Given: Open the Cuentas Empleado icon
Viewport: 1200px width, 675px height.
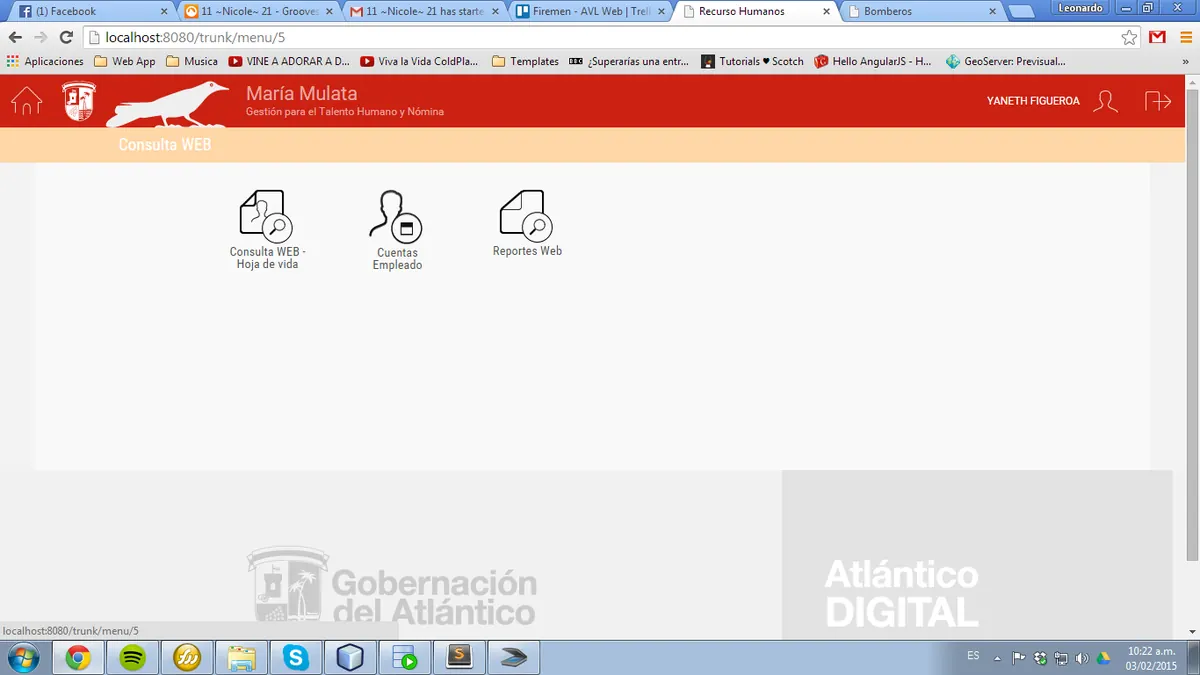Looking at the screenshot, I should [x=396, y=216].
